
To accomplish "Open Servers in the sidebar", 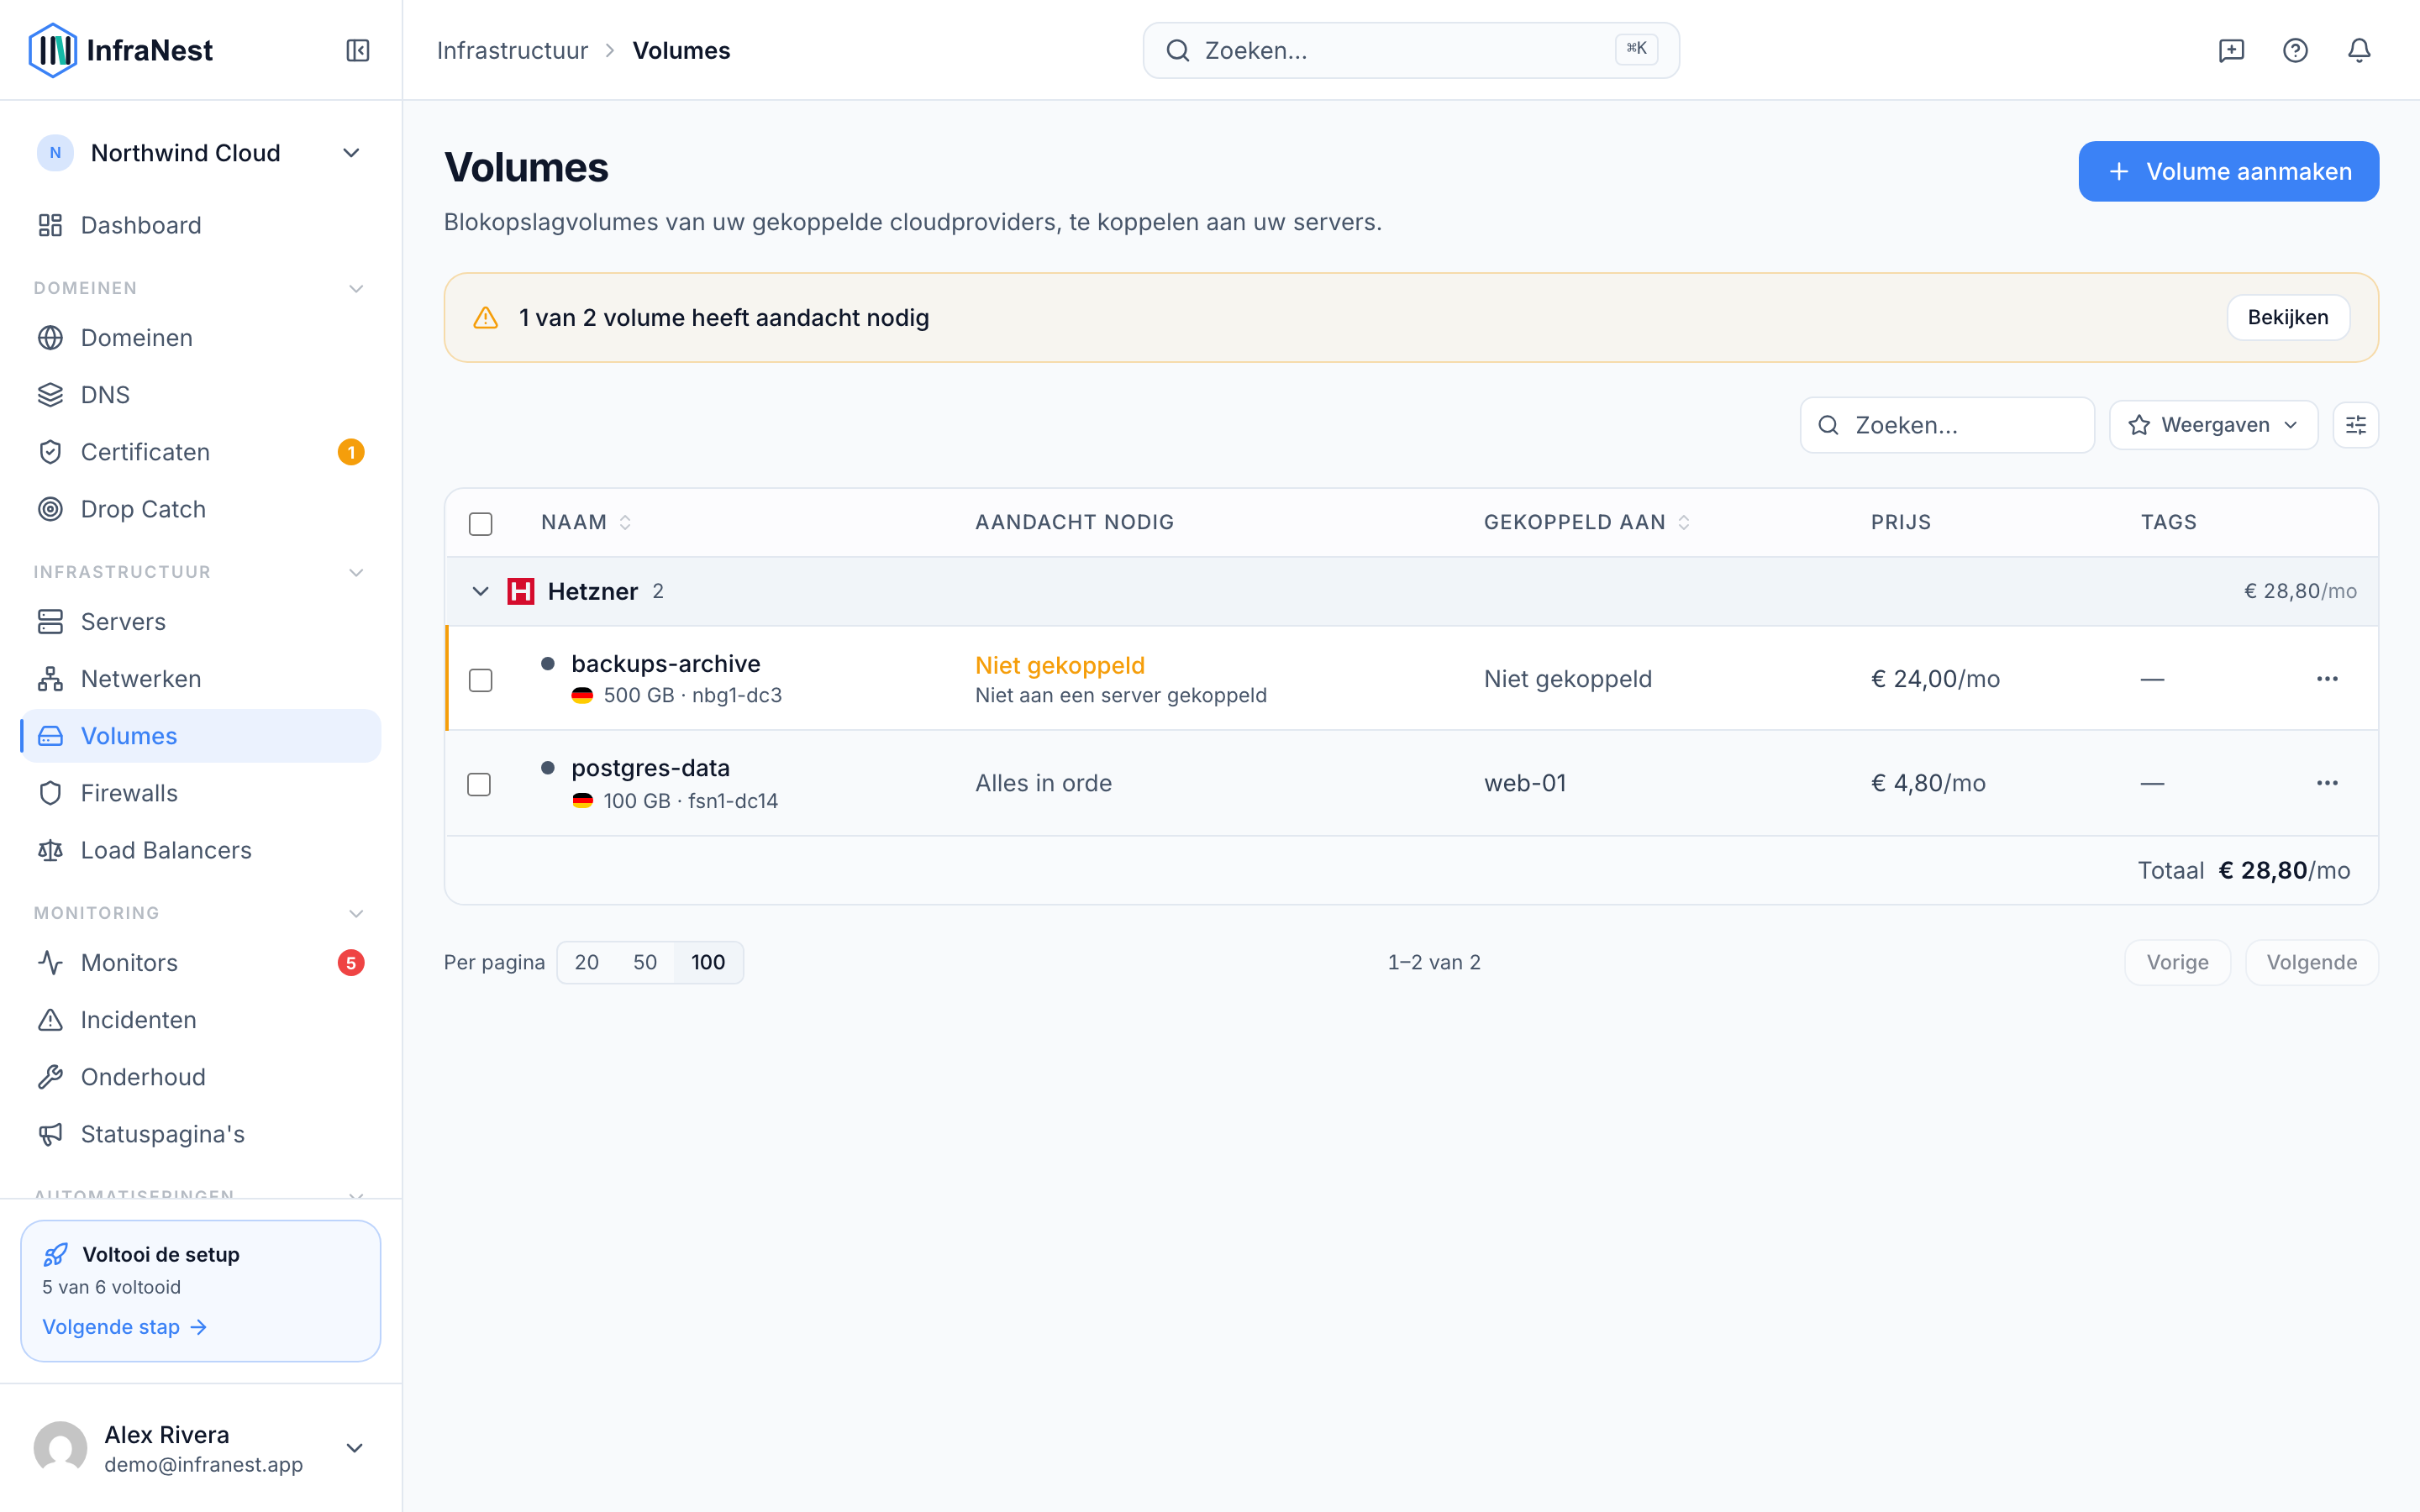I will (x=200, y=622).
